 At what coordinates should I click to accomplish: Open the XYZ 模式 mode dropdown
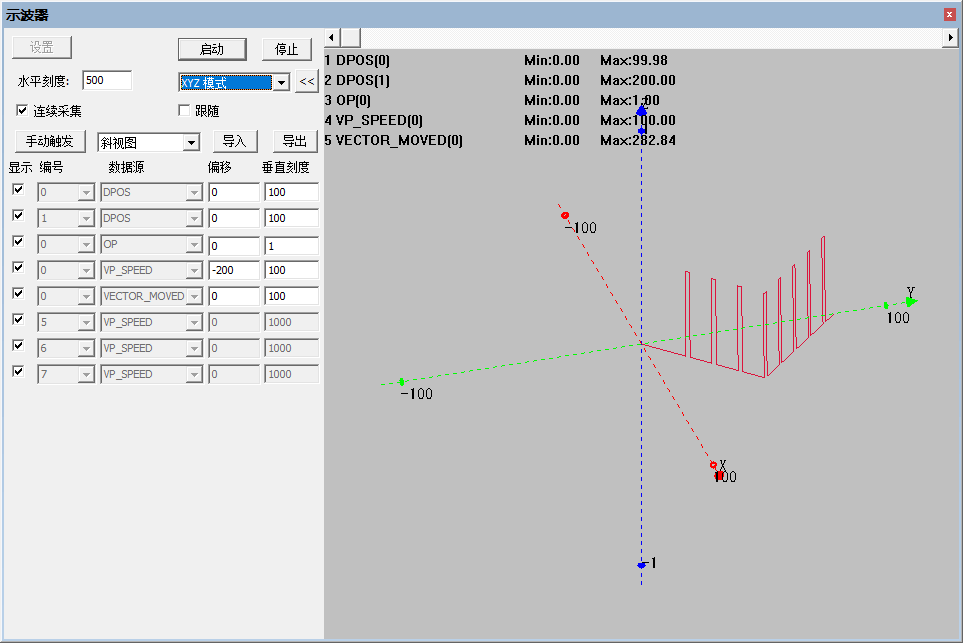[x=281, y=82]
